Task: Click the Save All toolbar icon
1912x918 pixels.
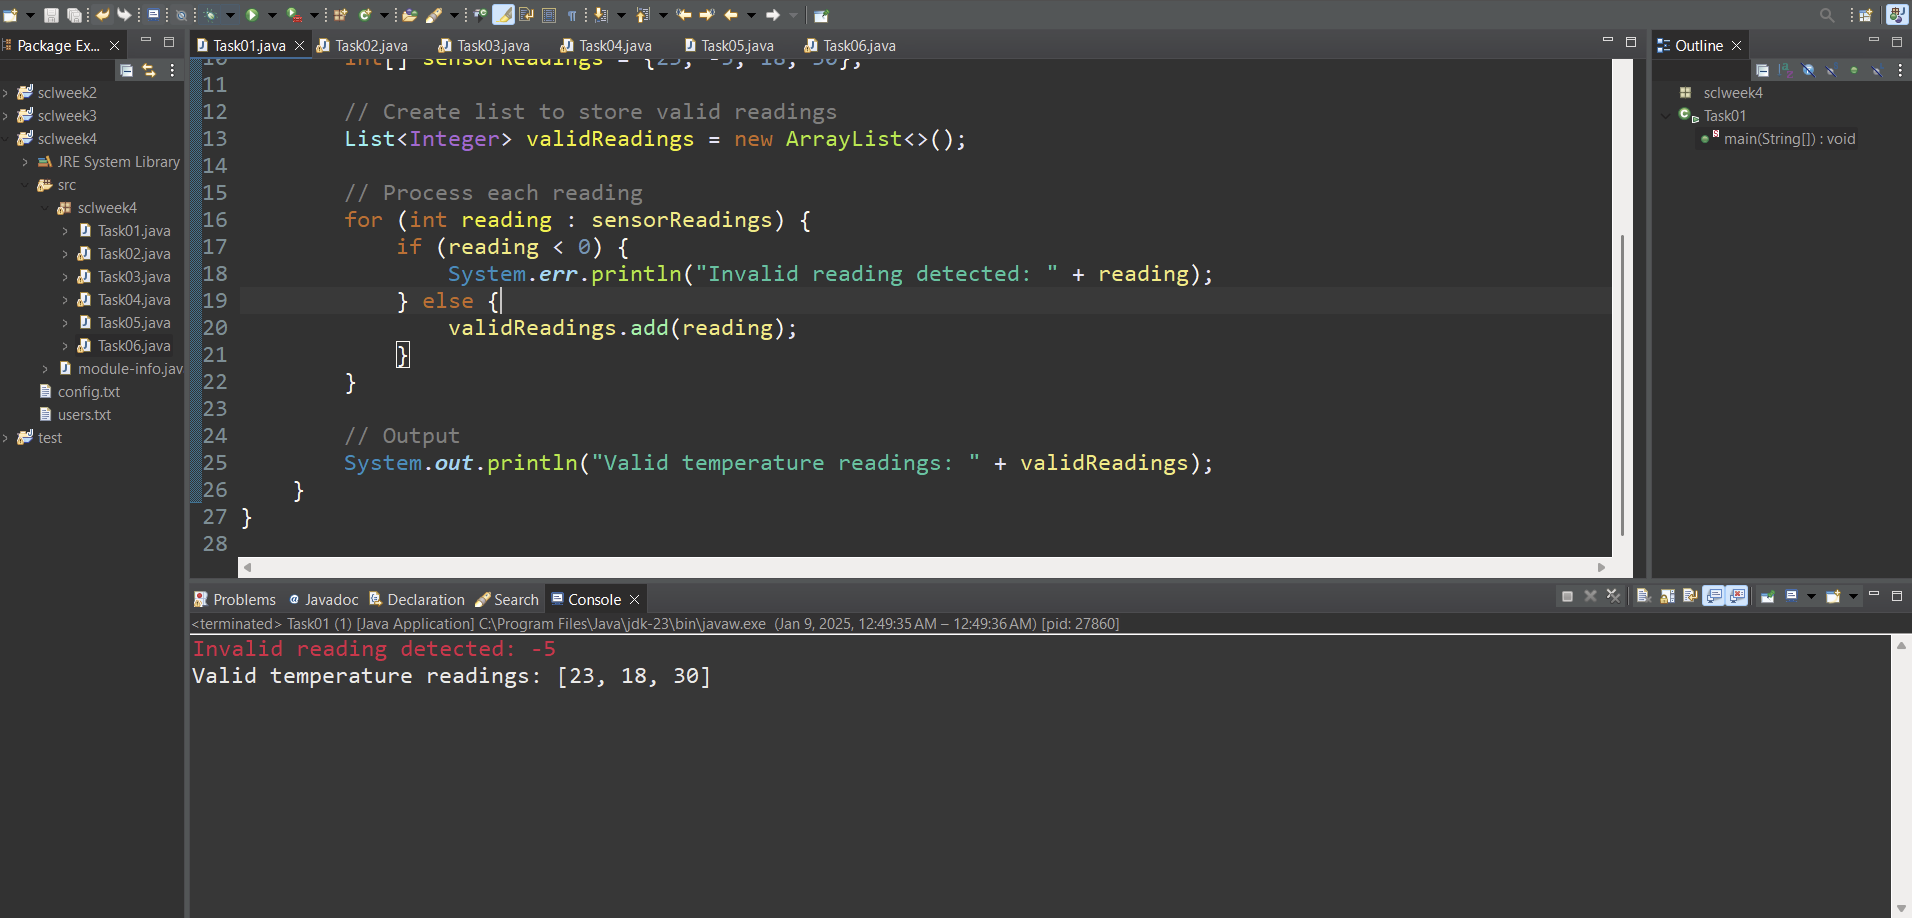Action: coord(74,15)
